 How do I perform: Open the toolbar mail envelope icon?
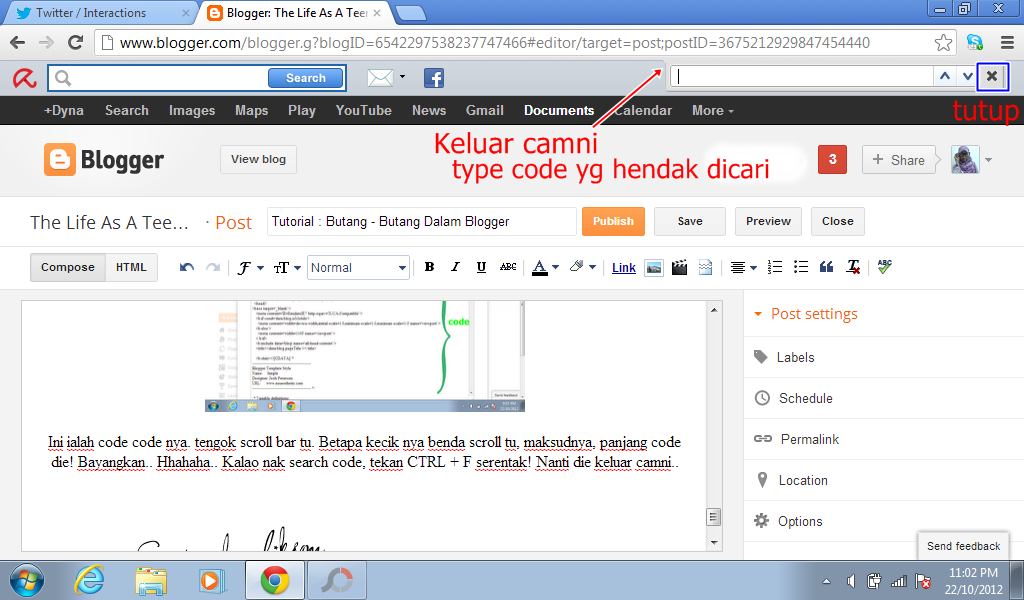click(380, 78)
